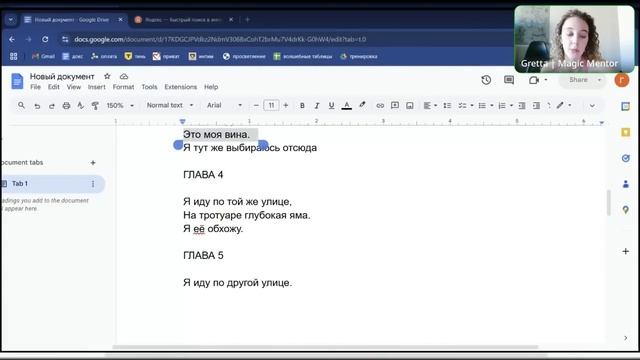
Task: Open the text color picker
Action: (x=347, y=106)
